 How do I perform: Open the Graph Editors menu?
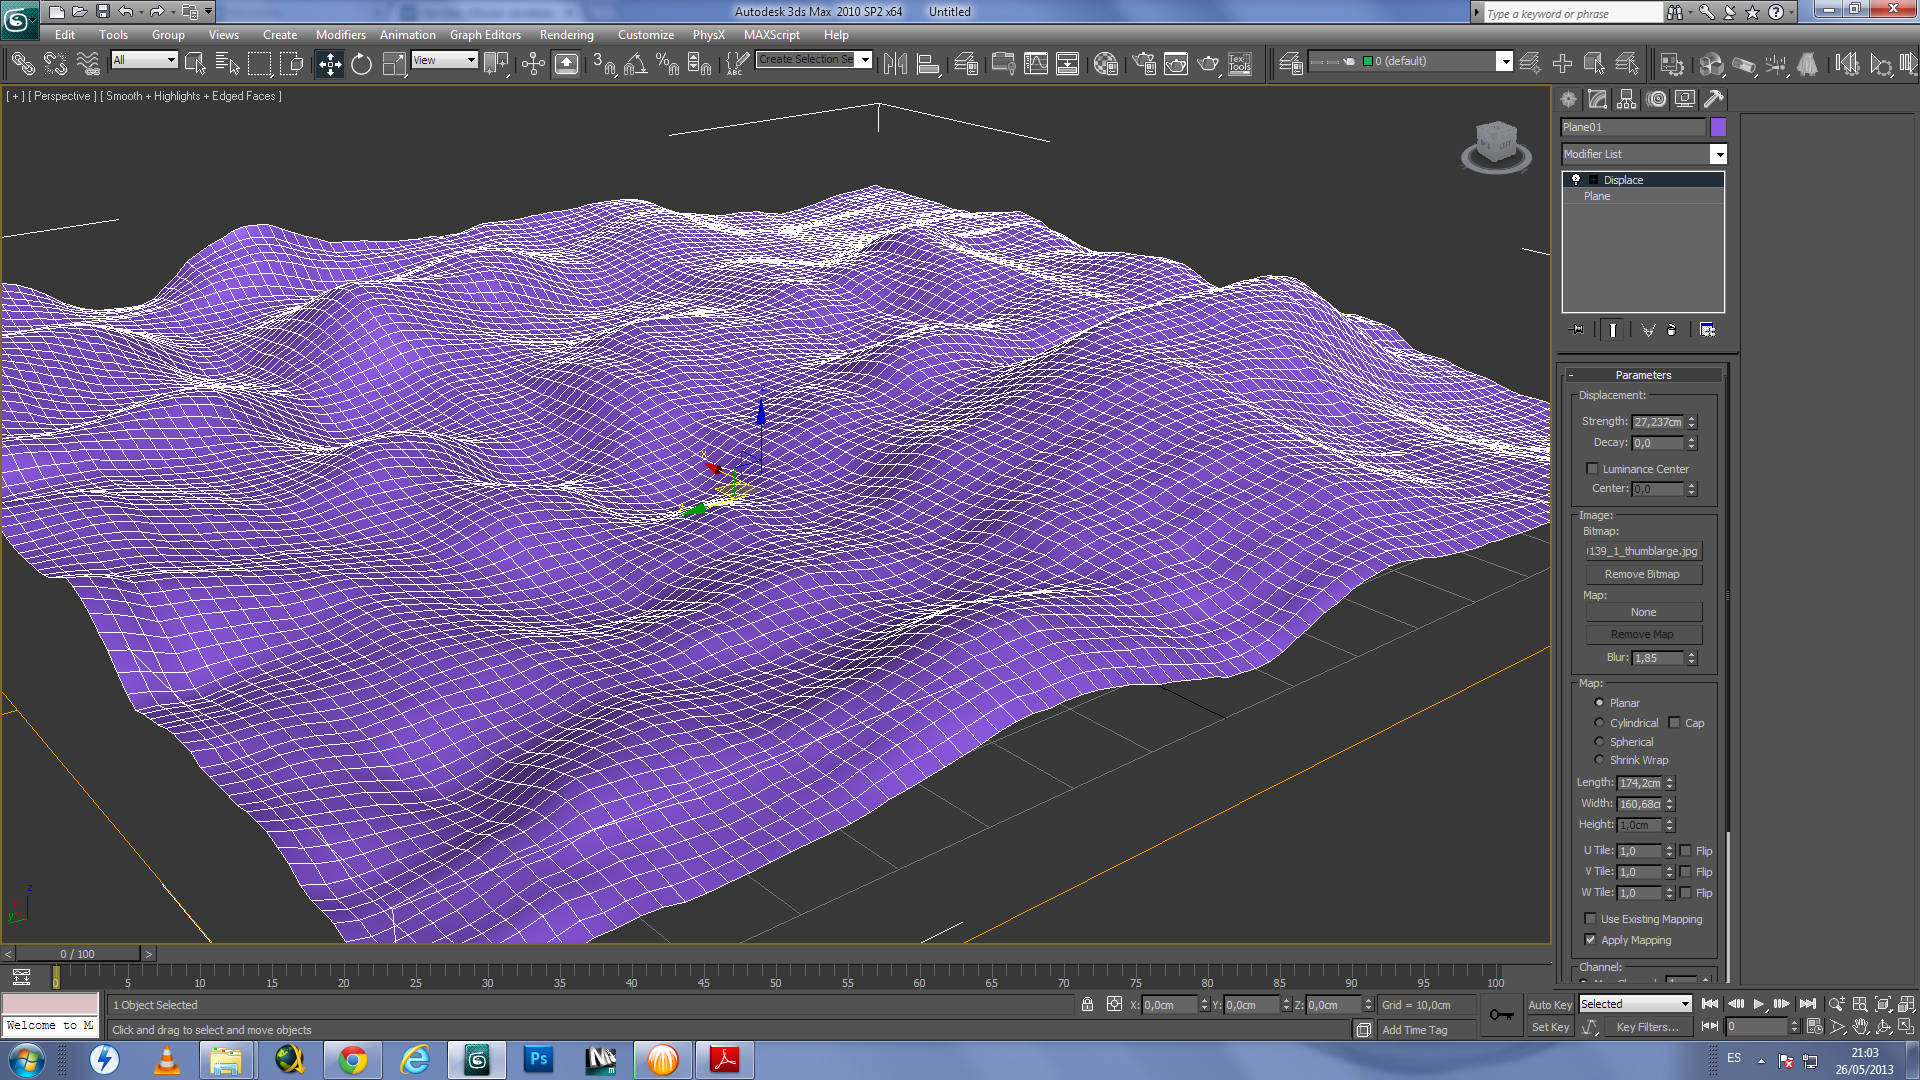[x=485, y=35]
